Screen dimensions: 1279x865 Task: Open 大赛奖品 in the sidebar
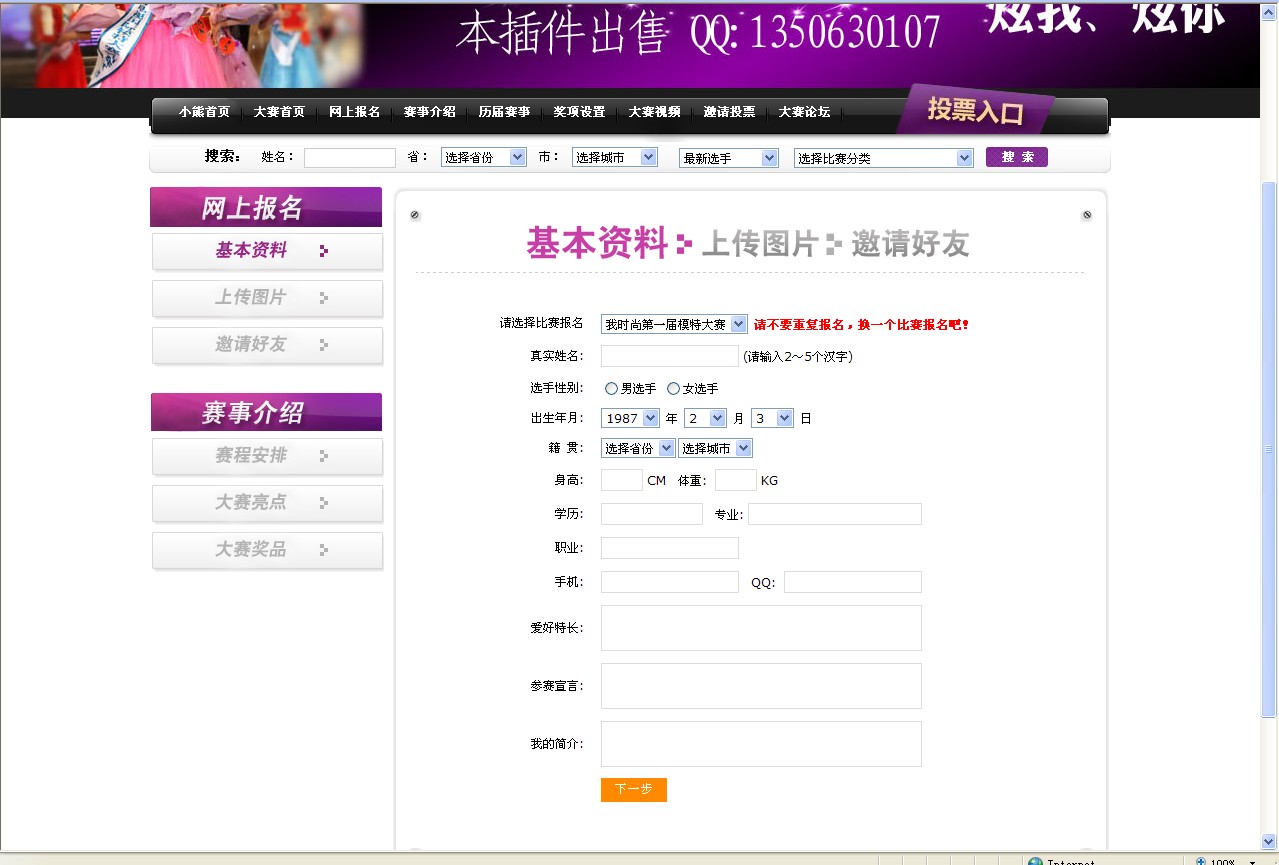267,550
